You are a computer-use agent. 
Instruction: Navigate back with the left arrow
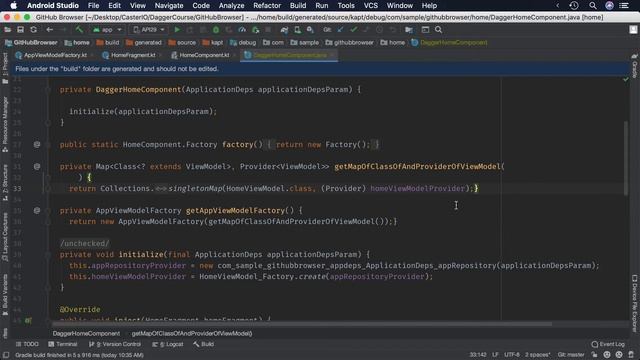coord(49,30)
